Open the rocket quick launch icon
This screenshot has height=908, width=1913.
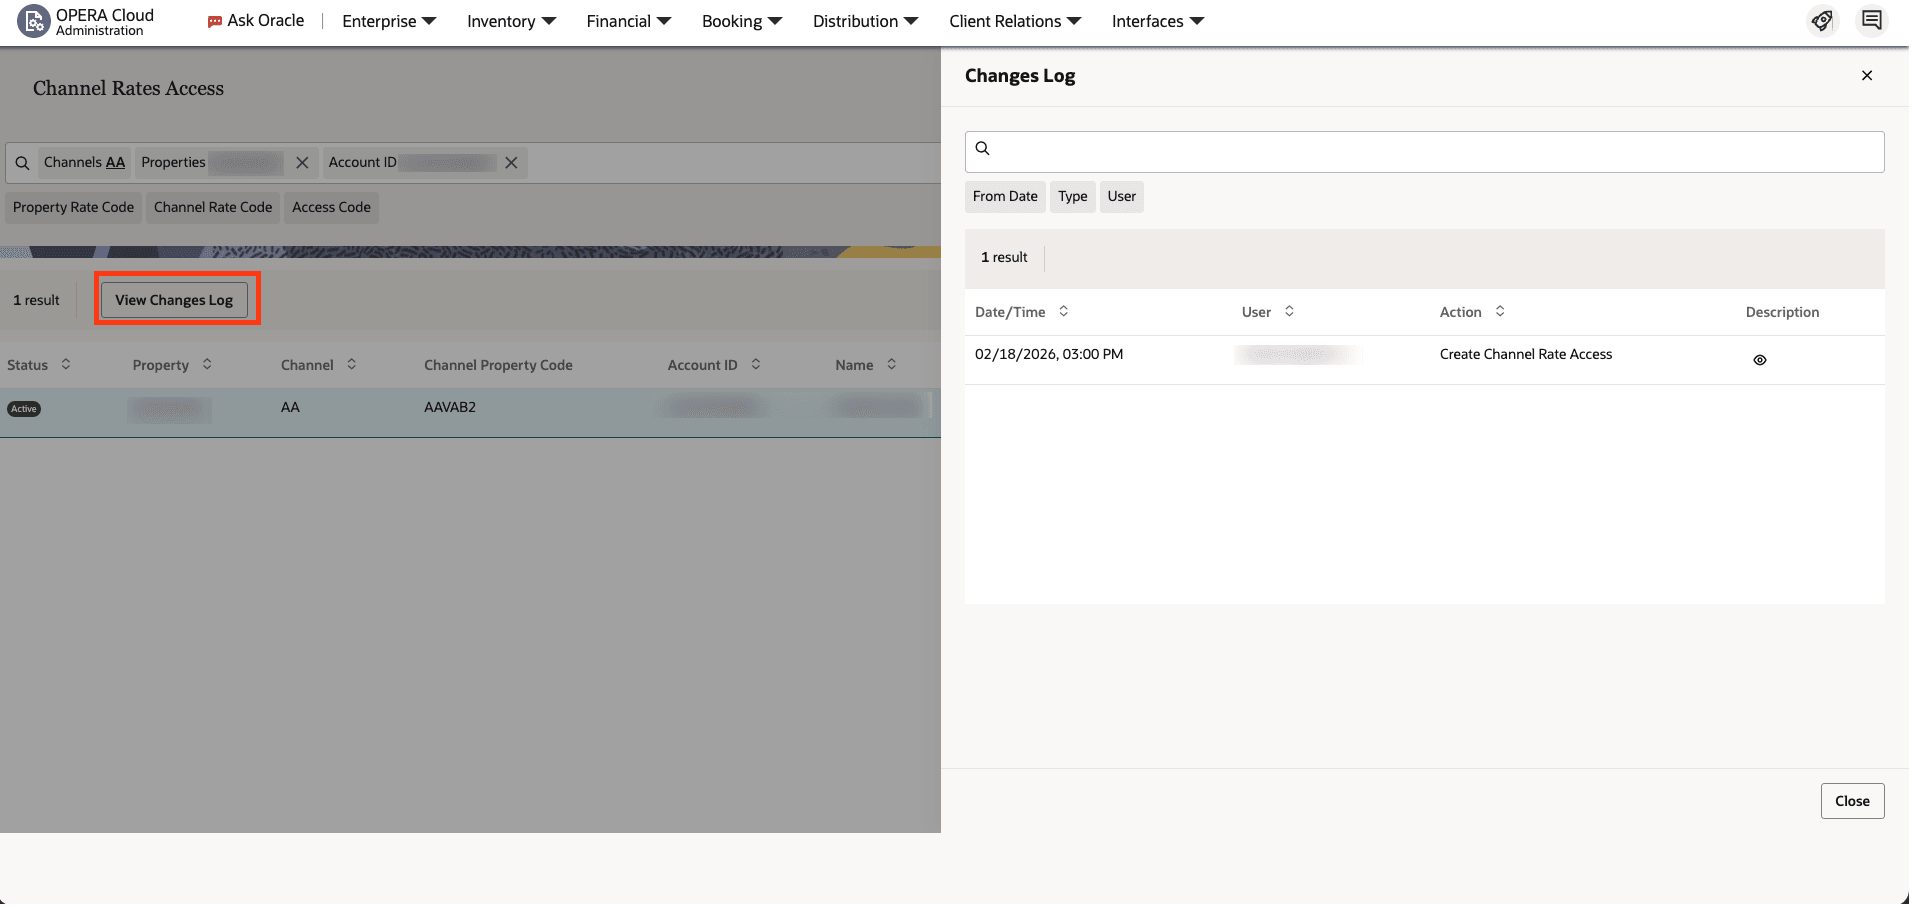1823,21
